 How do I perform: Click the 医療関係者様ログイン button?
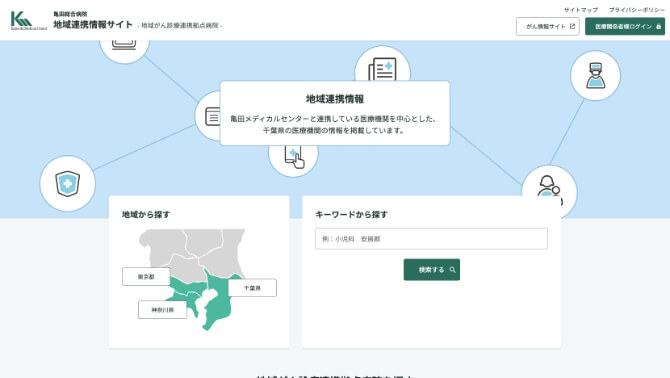tap(625, 26)
